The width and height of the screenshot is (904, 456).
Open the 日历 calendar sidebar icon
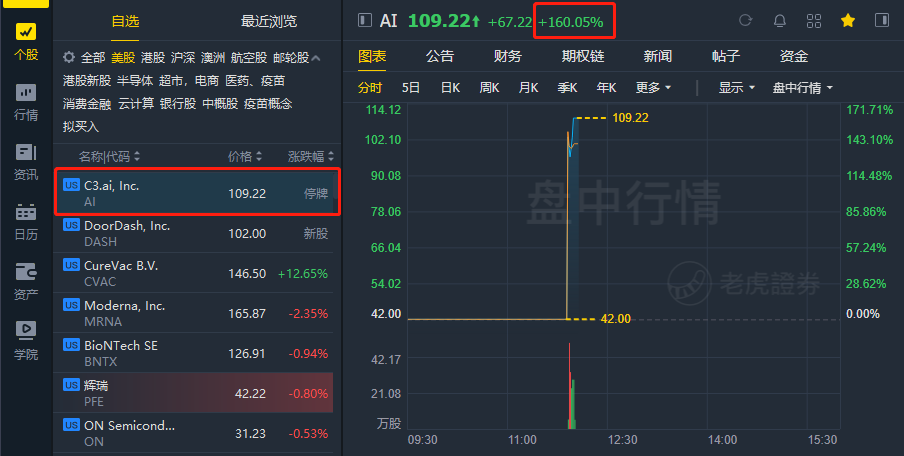pos(25,222)
